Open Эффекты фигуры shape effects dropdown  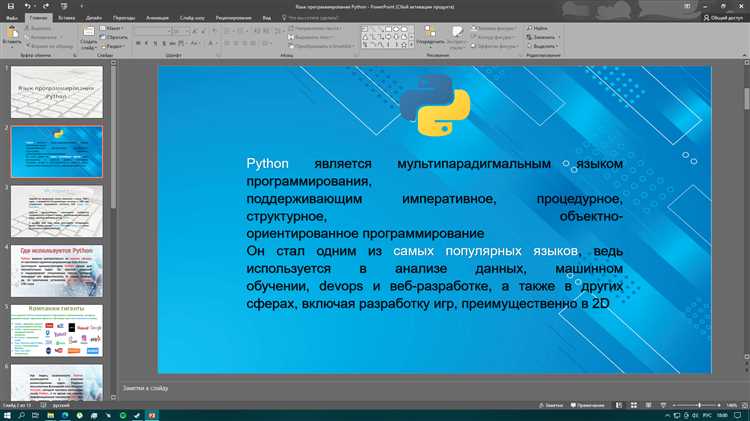[493, 46]
